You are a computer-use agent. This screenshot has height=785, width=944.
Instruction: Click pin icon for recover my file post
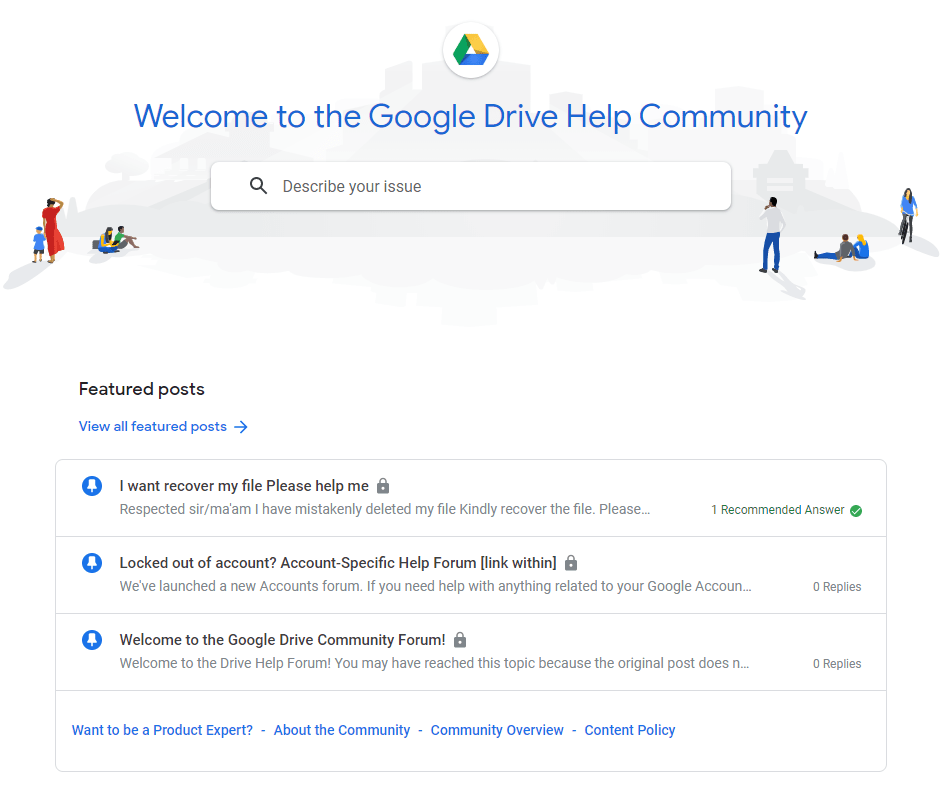(92, 486)
